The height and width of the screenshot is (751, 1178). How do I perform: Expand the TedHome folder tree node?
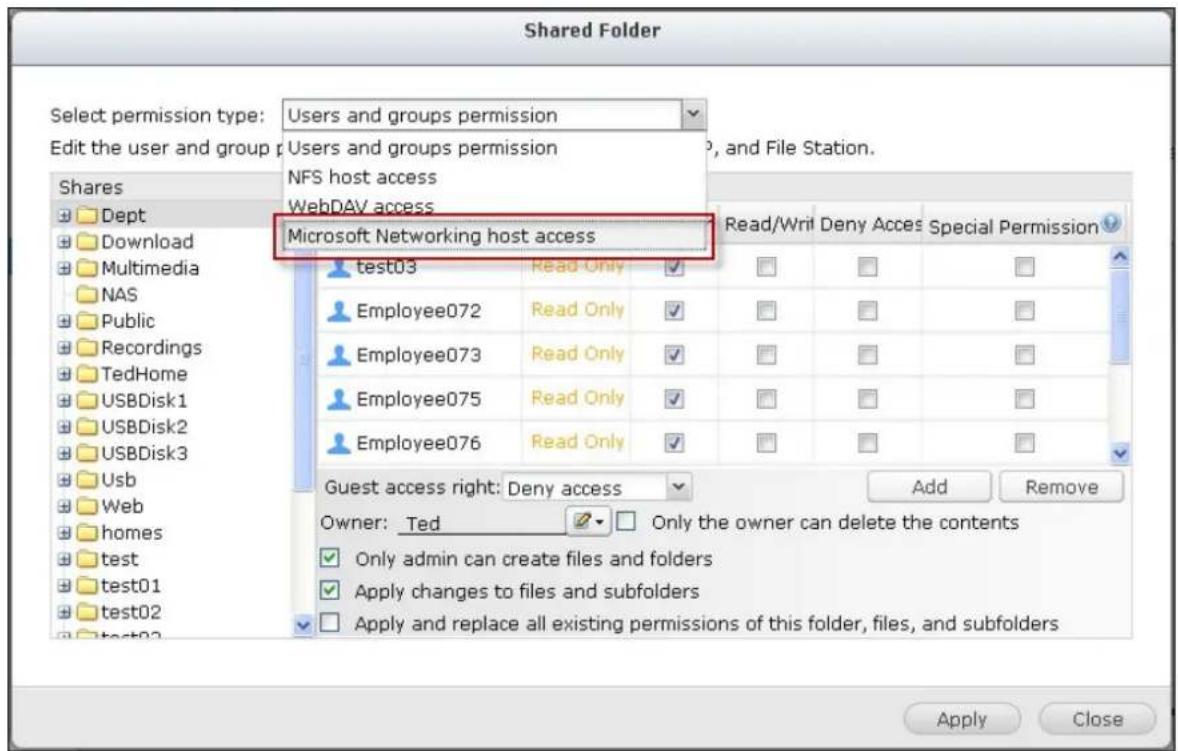[65, 374]
